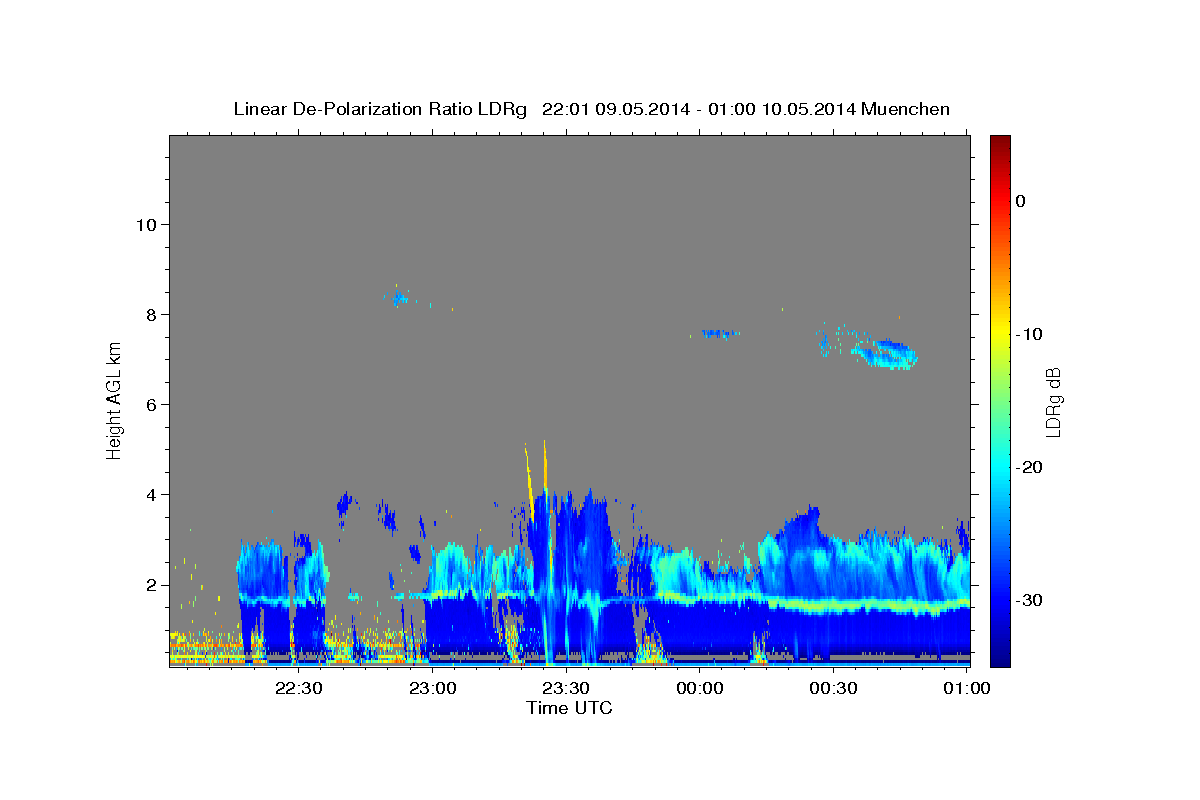Viewport: 1200px width, 800px height.
Task: Click the colorbar value -20
Action: click(x=1030, y=467)
